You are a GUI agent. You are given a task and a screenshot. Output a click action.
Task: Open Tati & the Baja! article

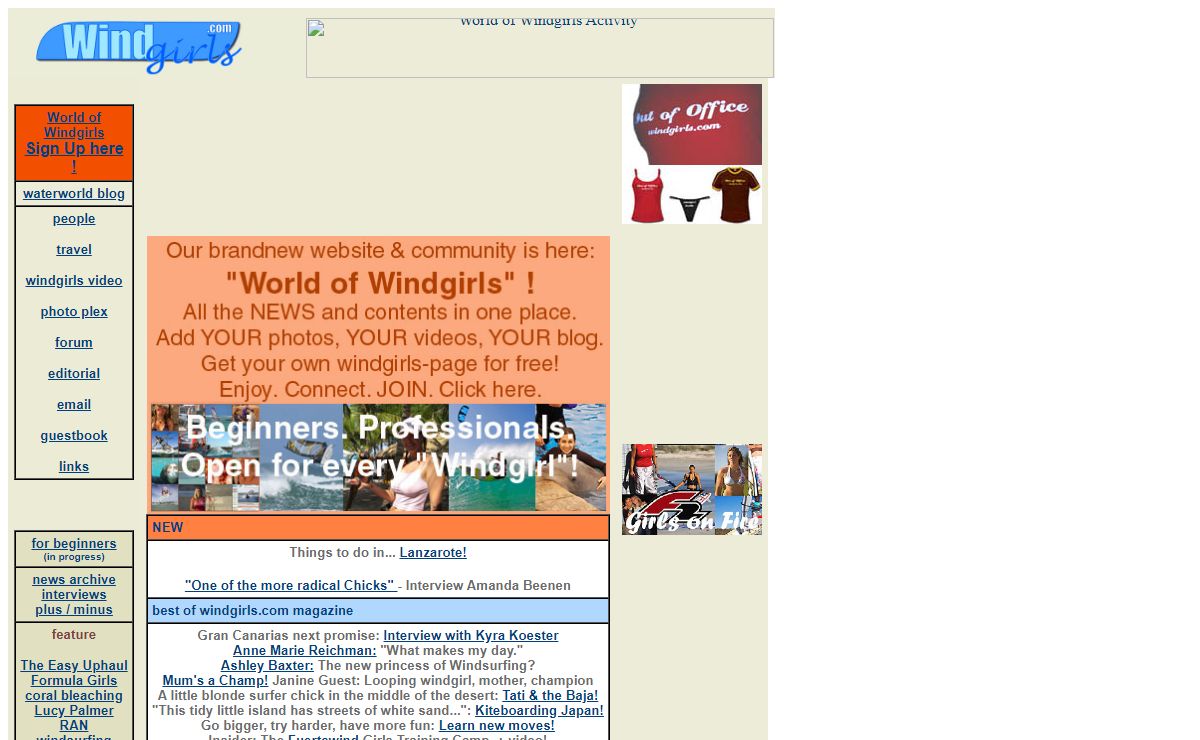click(550, 696)
